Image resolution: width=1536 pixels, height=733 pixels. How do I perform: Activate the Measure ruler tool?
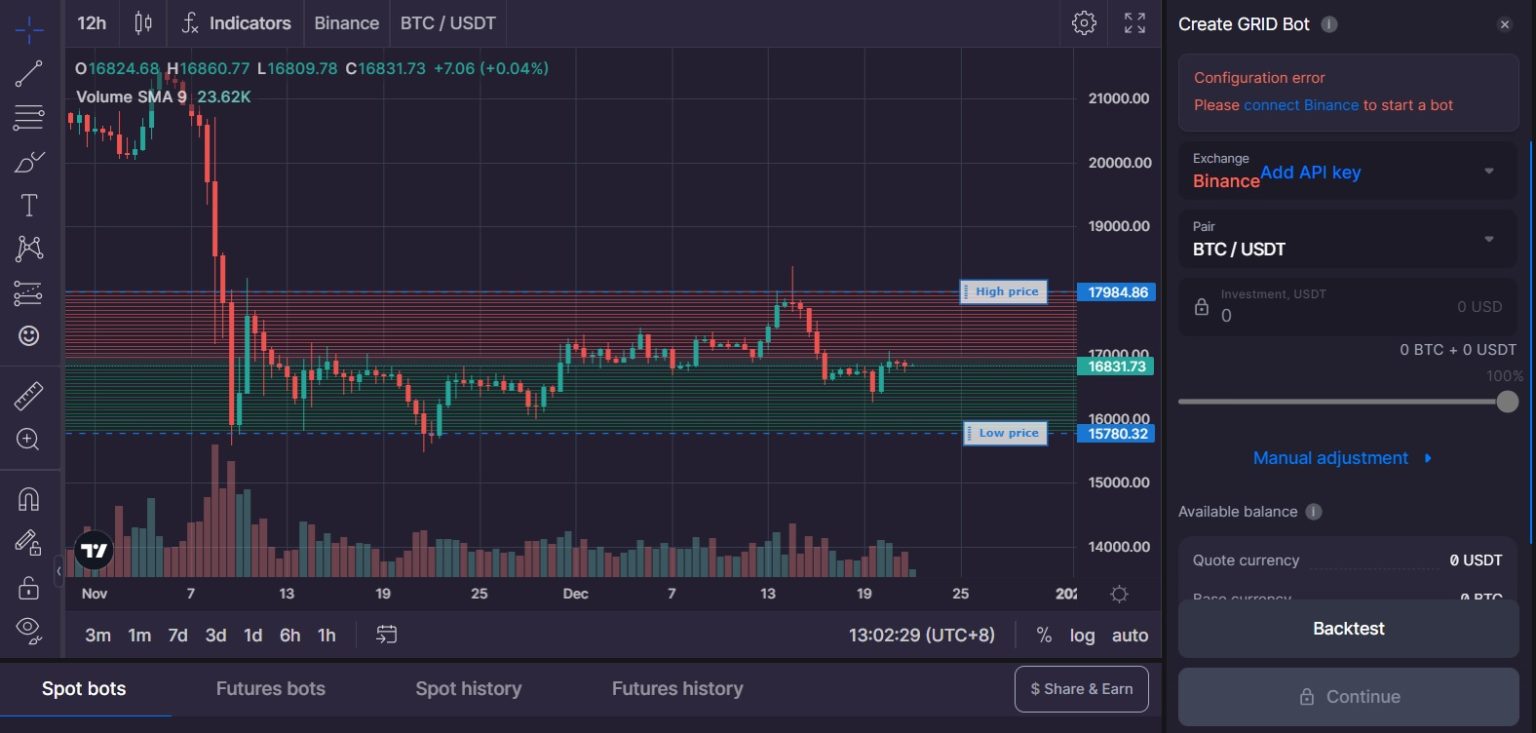coord(28,395)
